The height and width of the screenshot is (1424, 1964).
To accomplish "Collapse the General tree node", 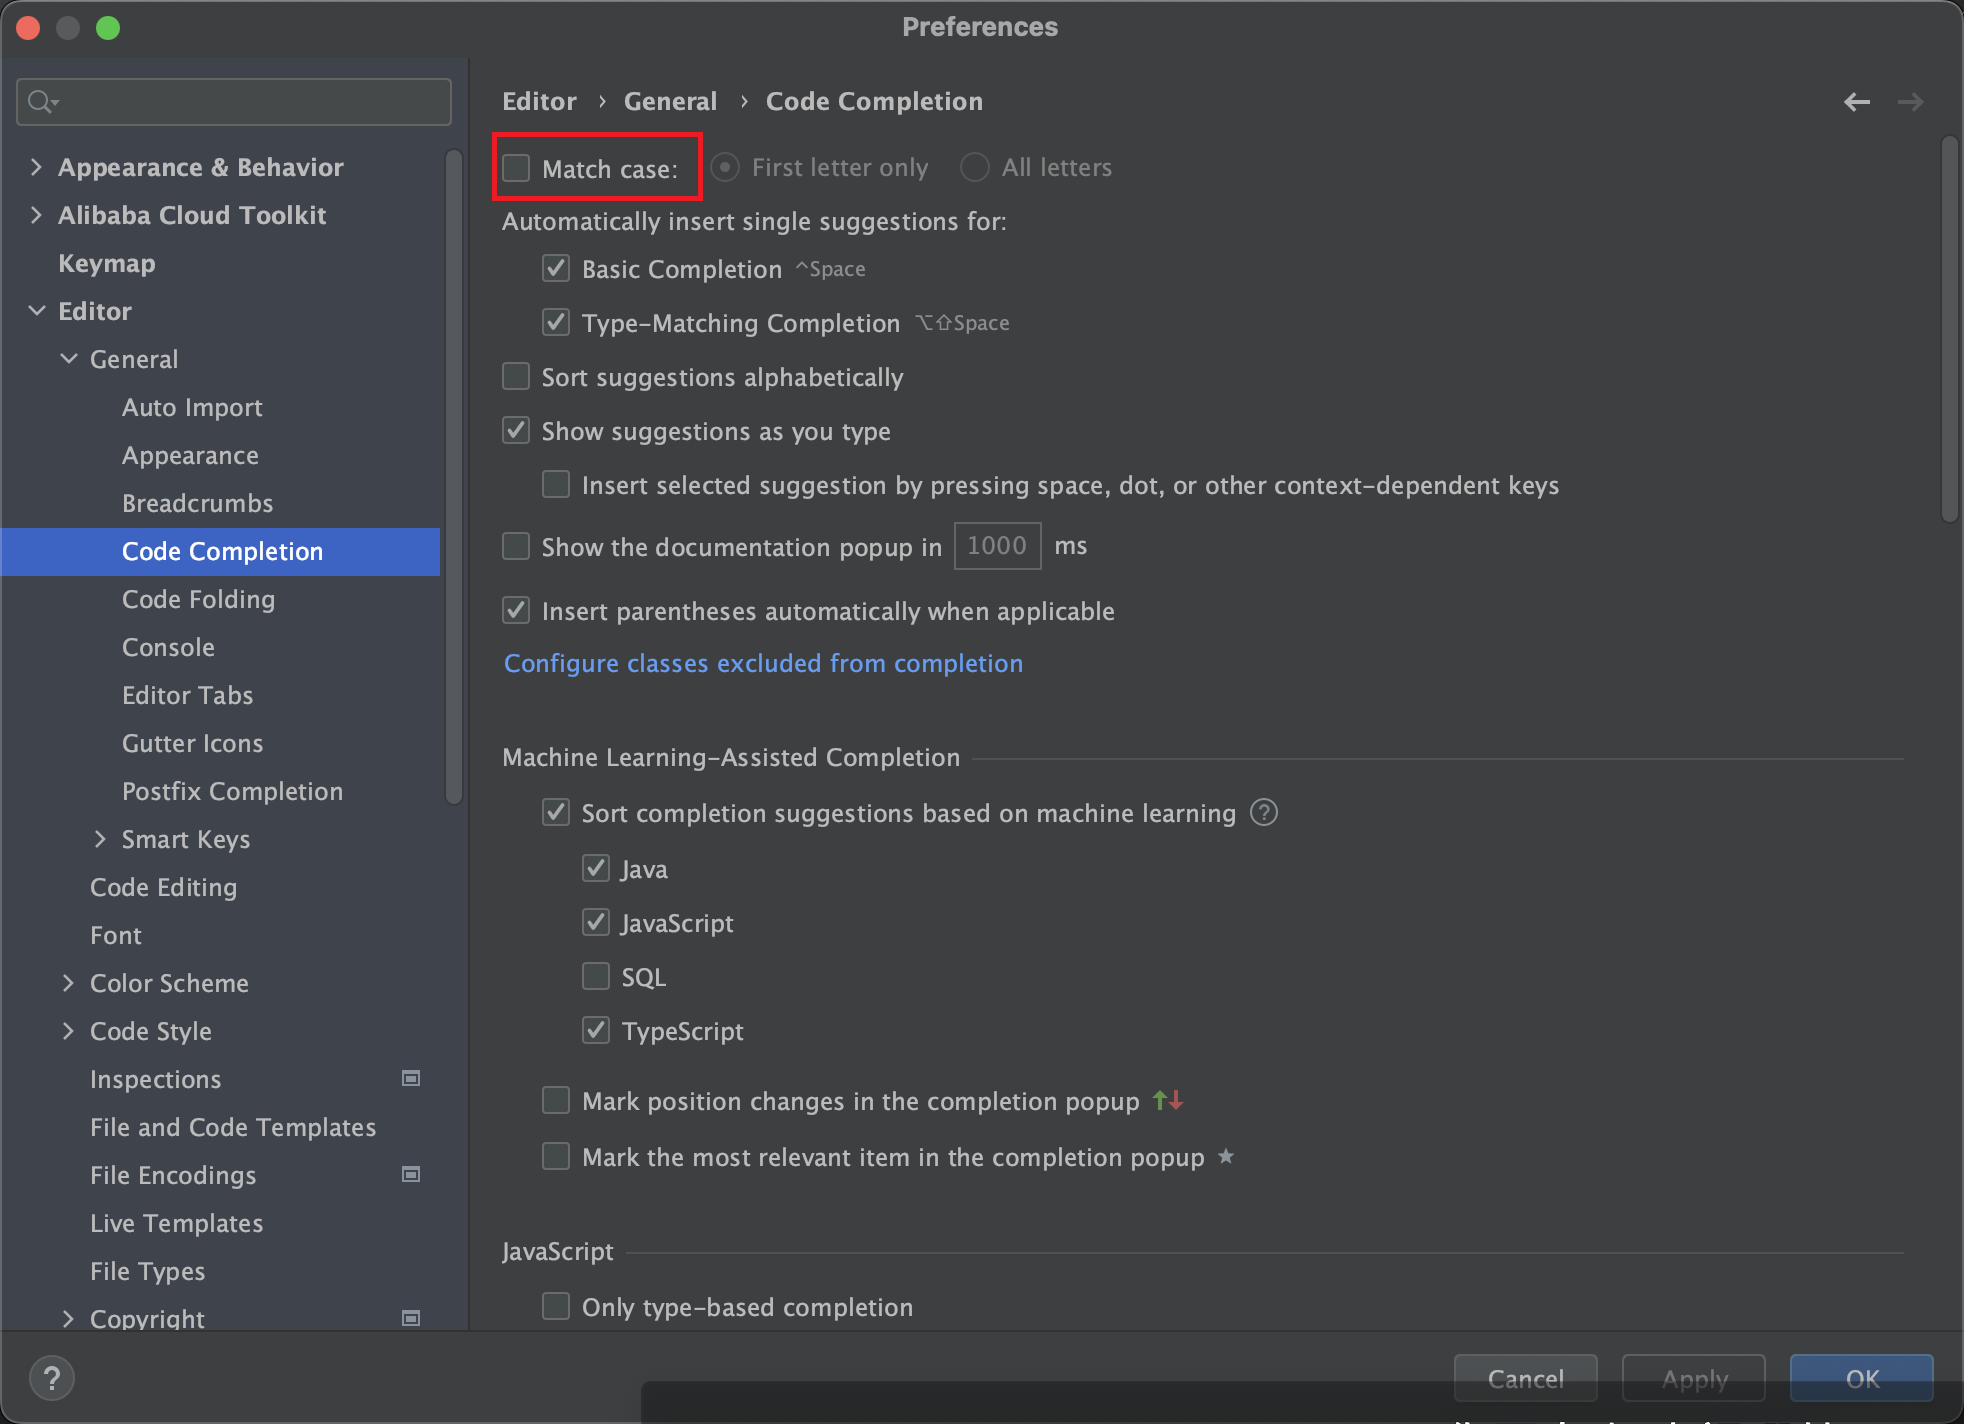I will (x=69, y=359).
